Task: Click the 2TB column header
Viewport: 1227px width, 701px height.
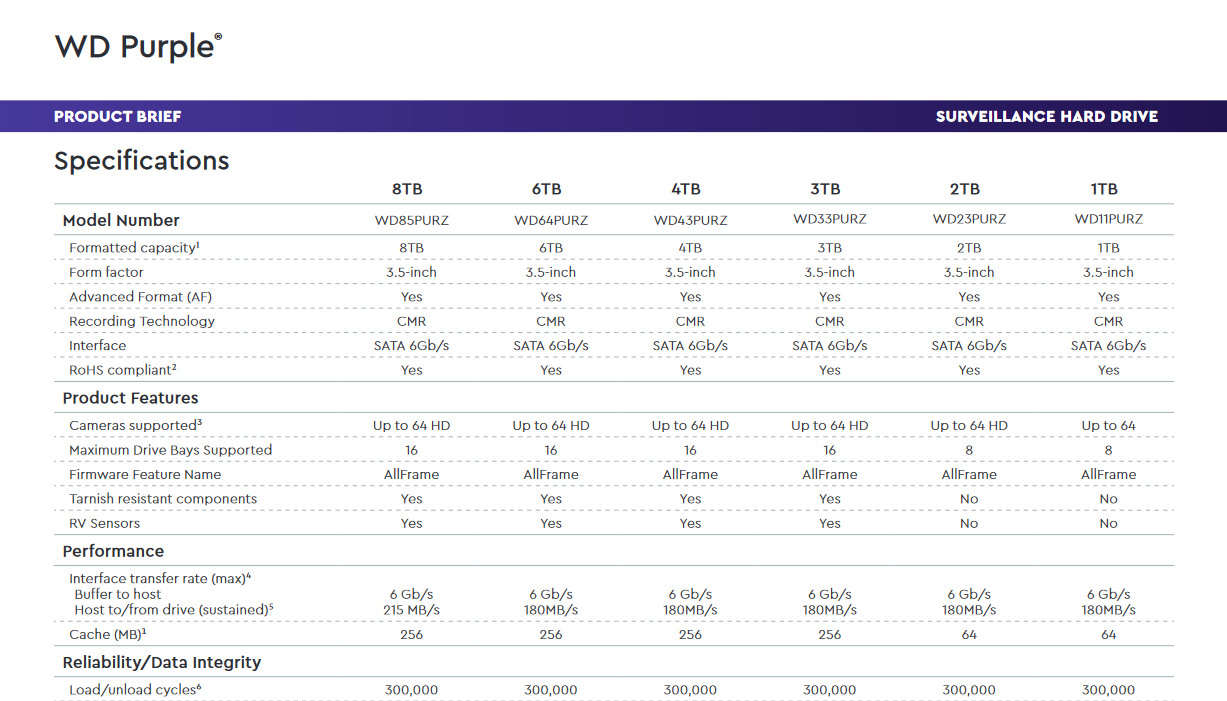Action: [965, 189]
